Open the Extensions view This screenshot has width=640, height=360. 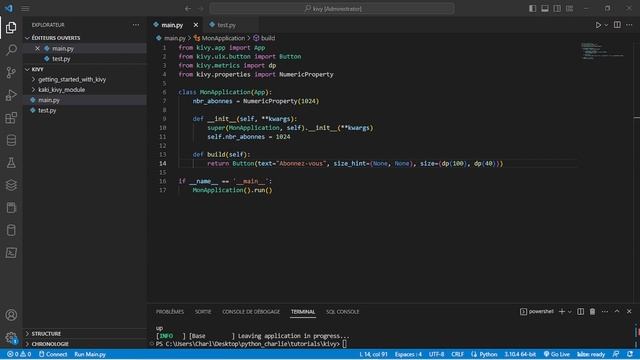coord(11,118)
